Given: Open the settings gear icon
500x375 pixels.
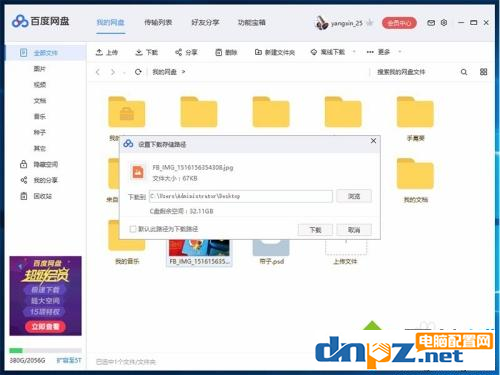Looking at the screenshot, I should click(444, 23).
